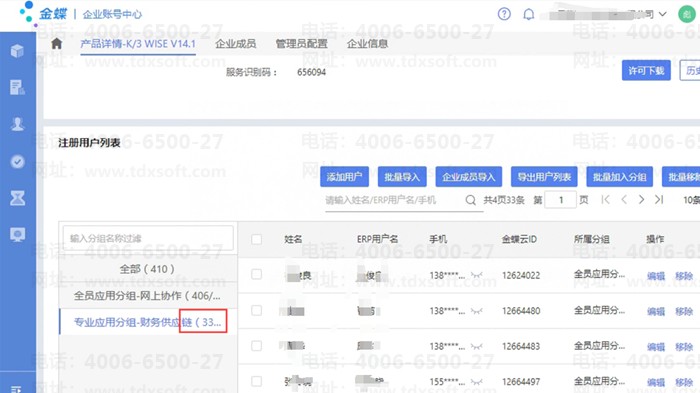Image resolution: width=700 pixels, height=393 pixels.
Task: Switch to 管理员配置 tab
Action: click(301, 44)
